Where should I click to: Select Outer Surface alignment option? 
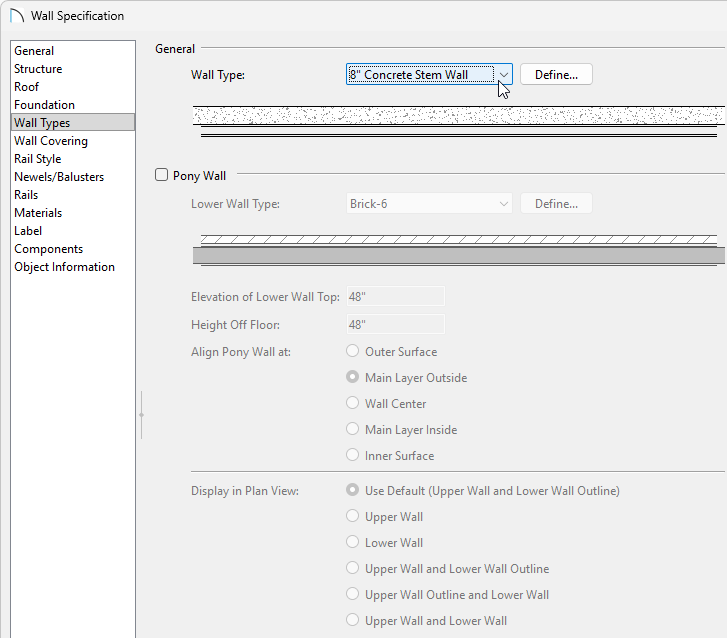pyautogui.click(x=352, y=351)
